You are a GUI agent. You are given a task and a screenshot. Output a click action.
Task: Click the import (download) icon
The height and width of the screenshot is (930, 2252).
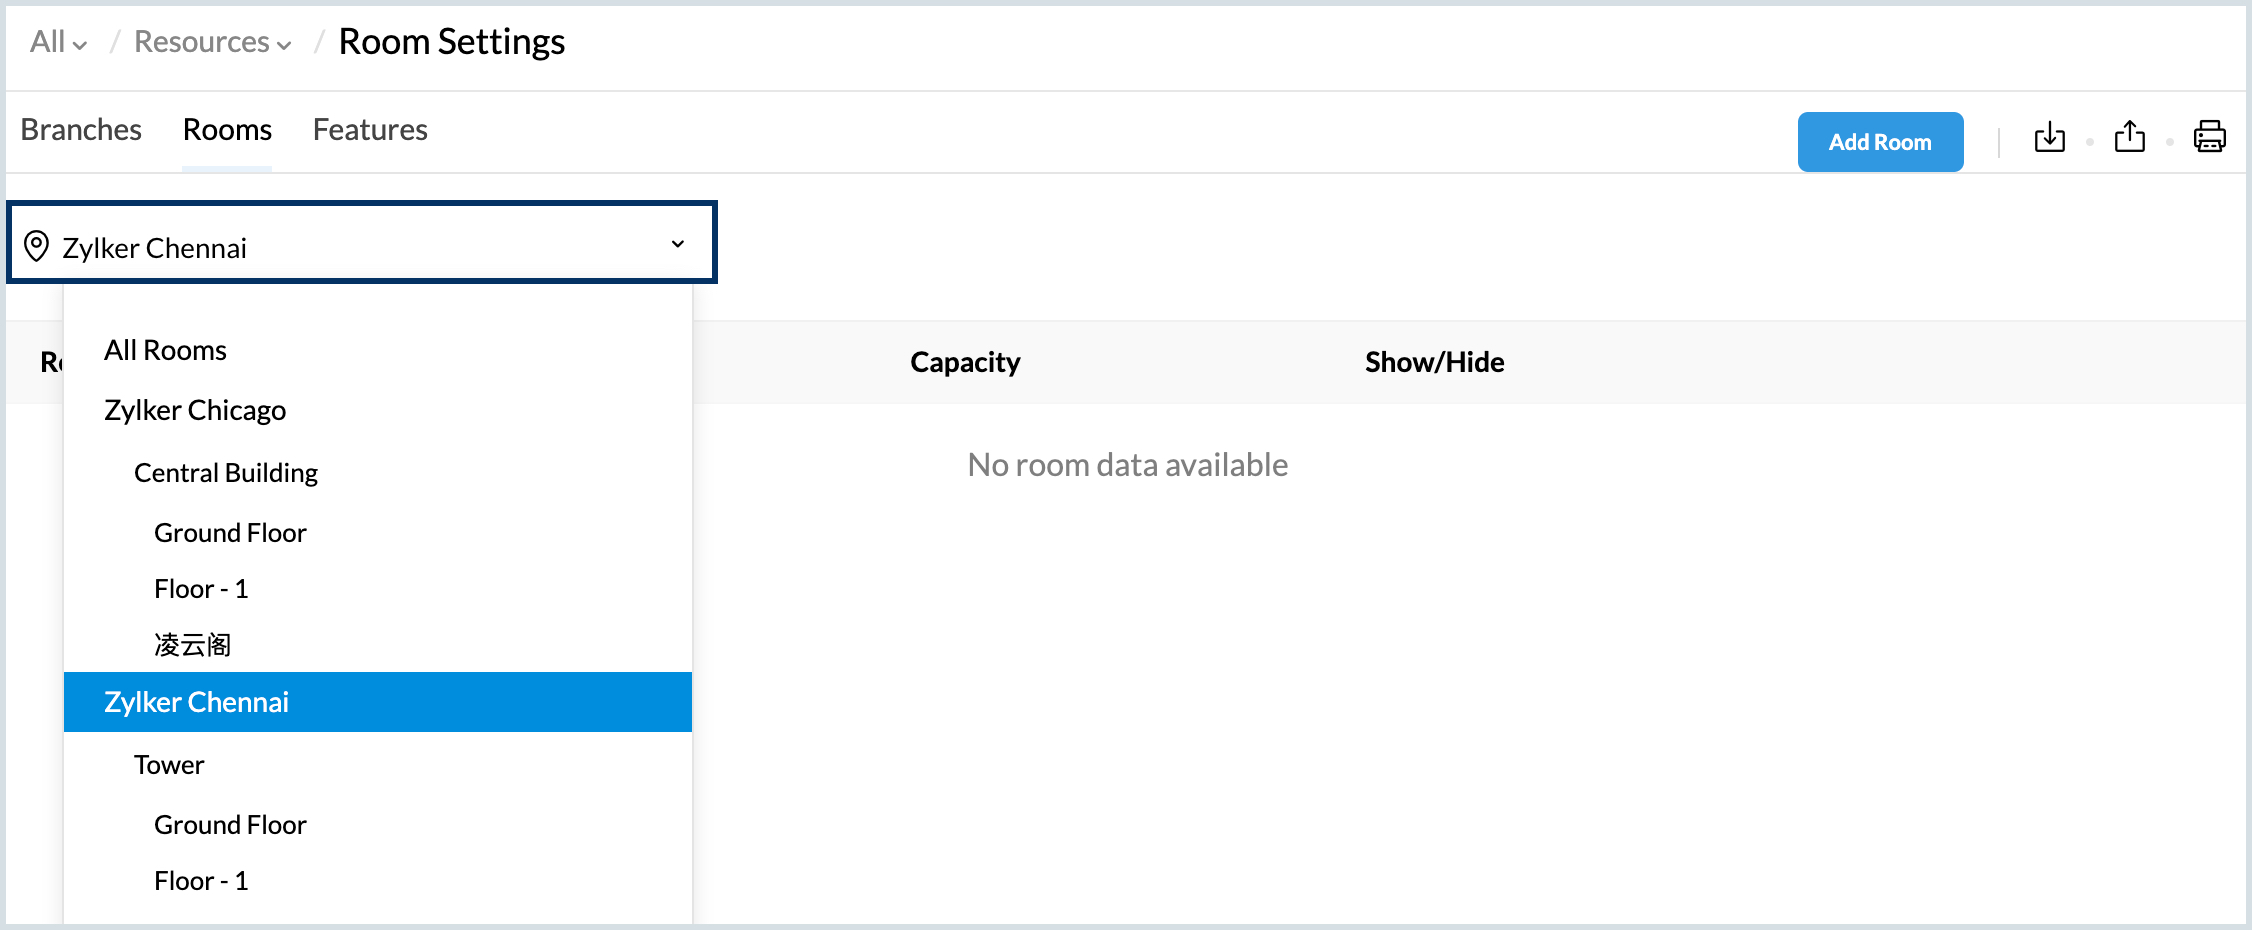click(x=2049, y=137)
